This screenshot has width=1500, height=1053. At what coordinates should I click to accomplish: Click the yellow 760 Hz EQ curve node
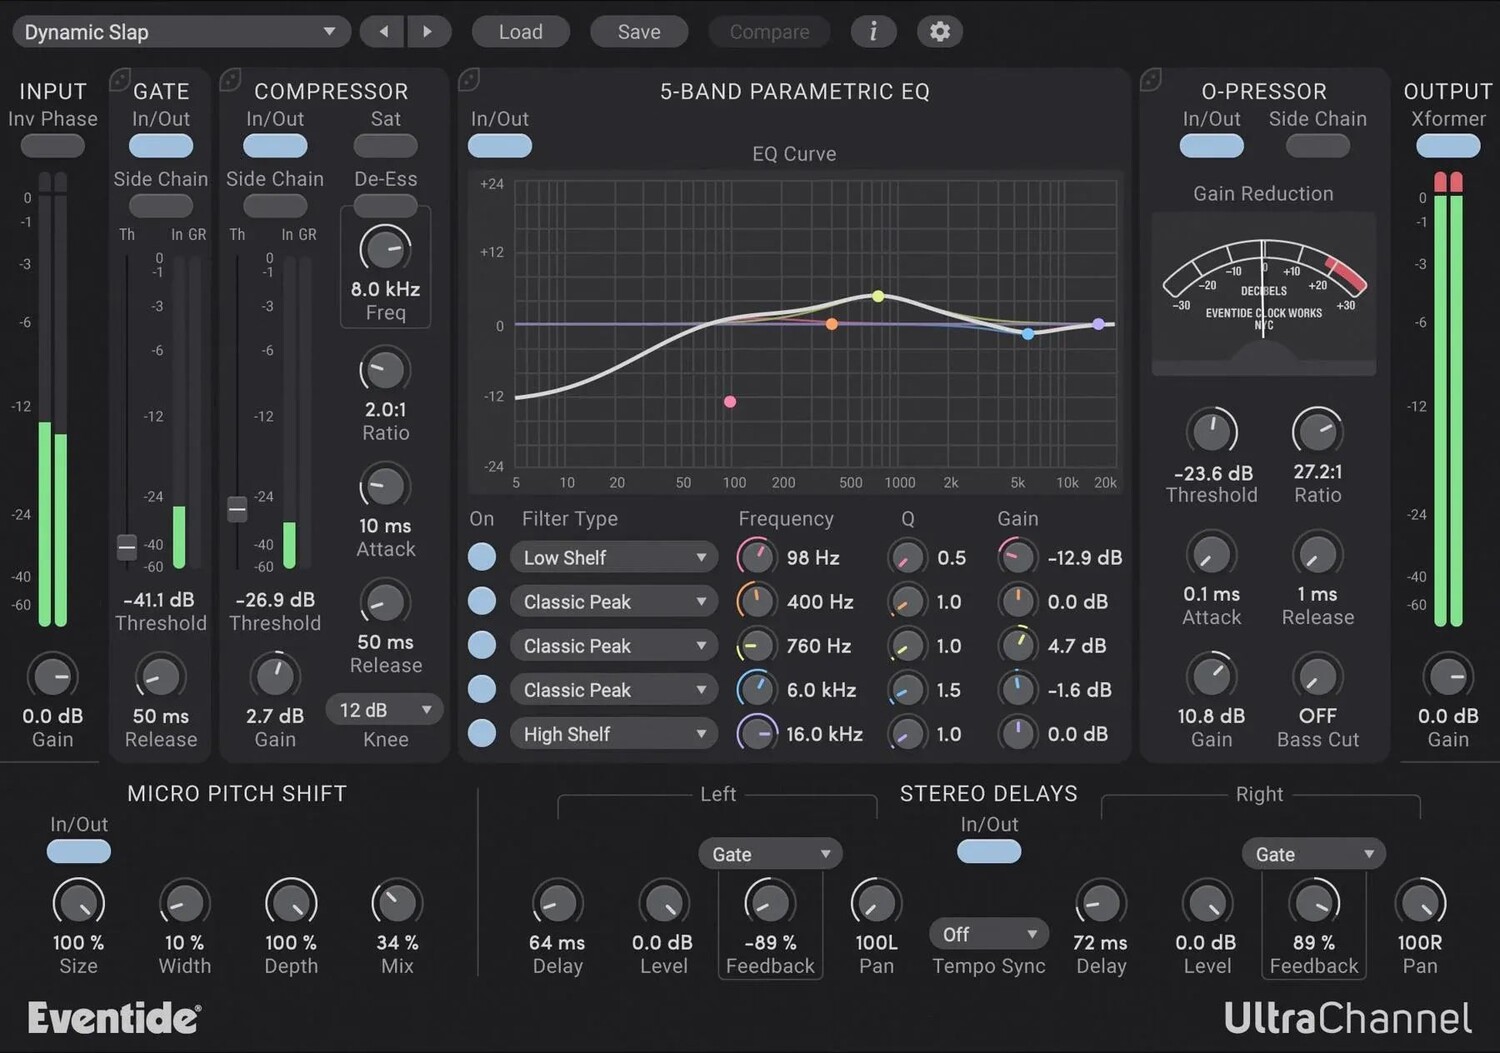(878, 296)
